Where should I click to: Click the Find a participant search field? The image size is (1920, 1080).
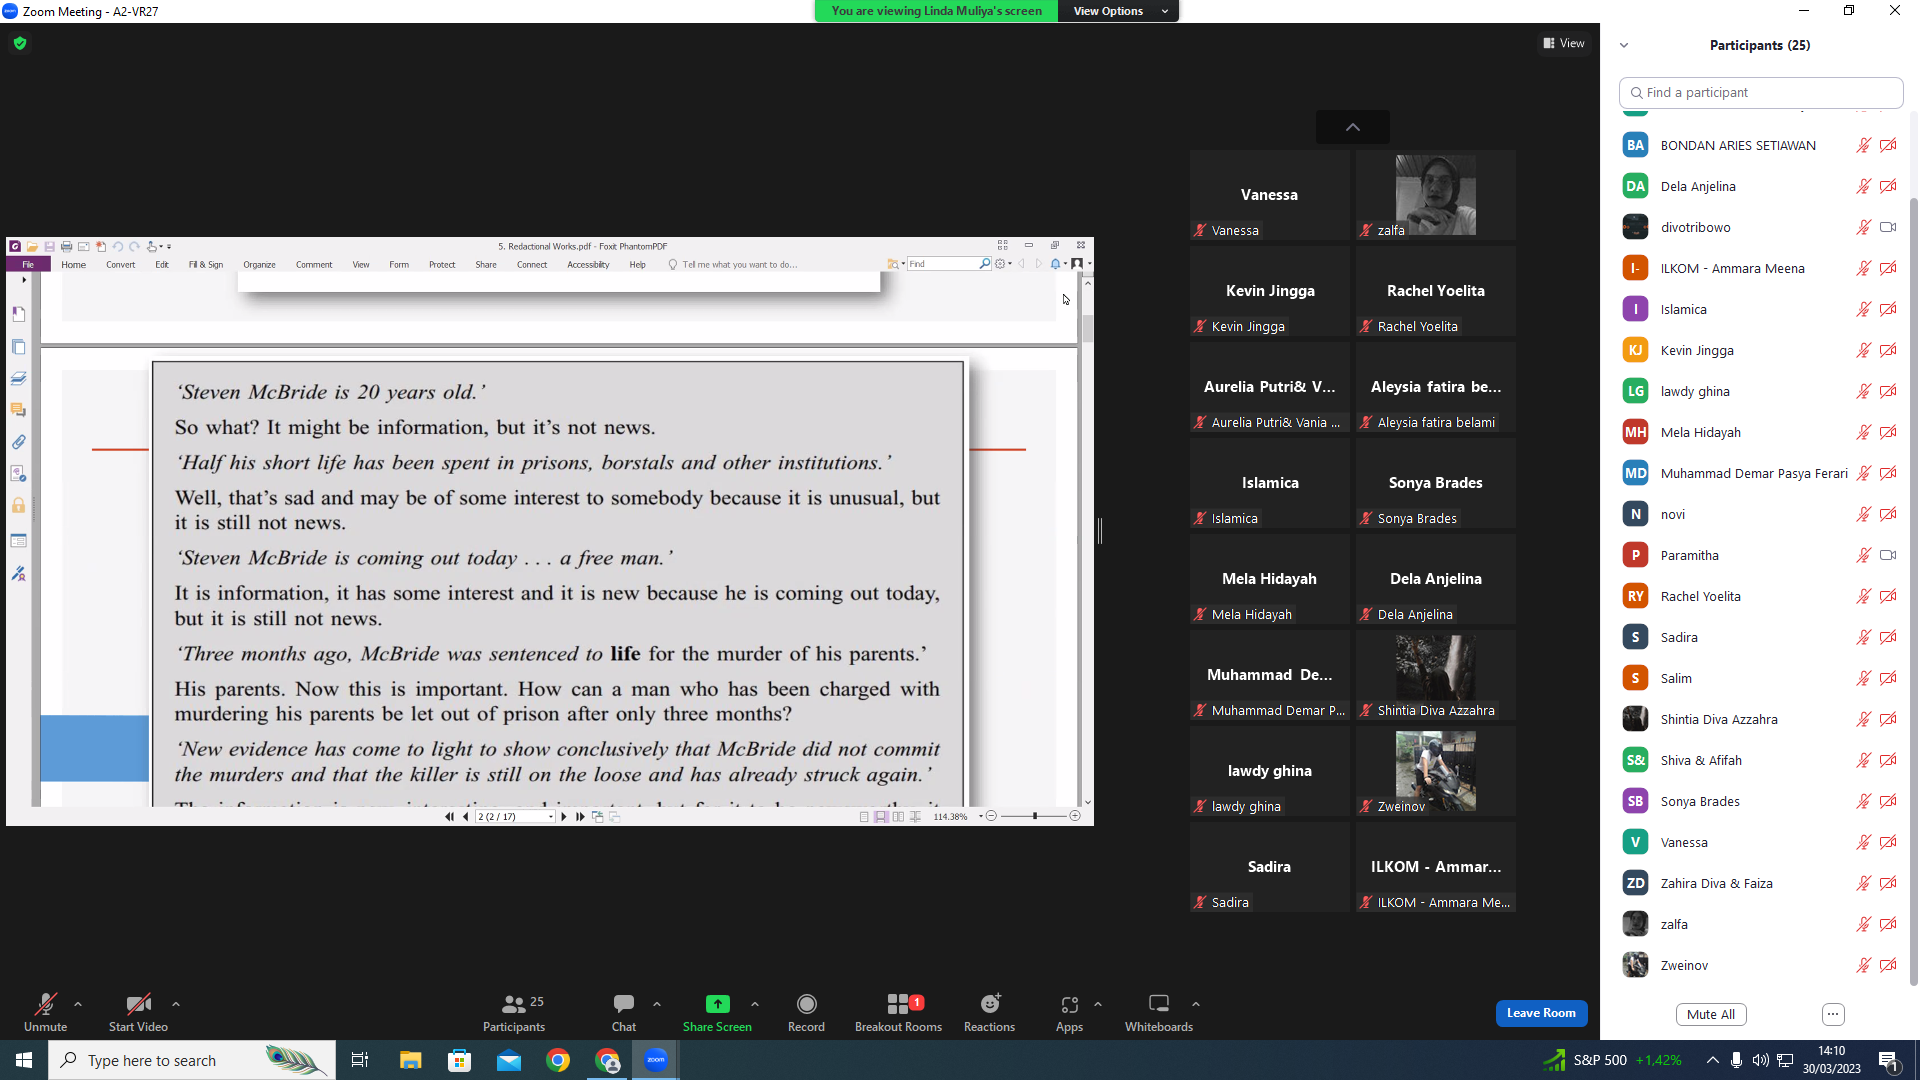(x=1761, y=93)
